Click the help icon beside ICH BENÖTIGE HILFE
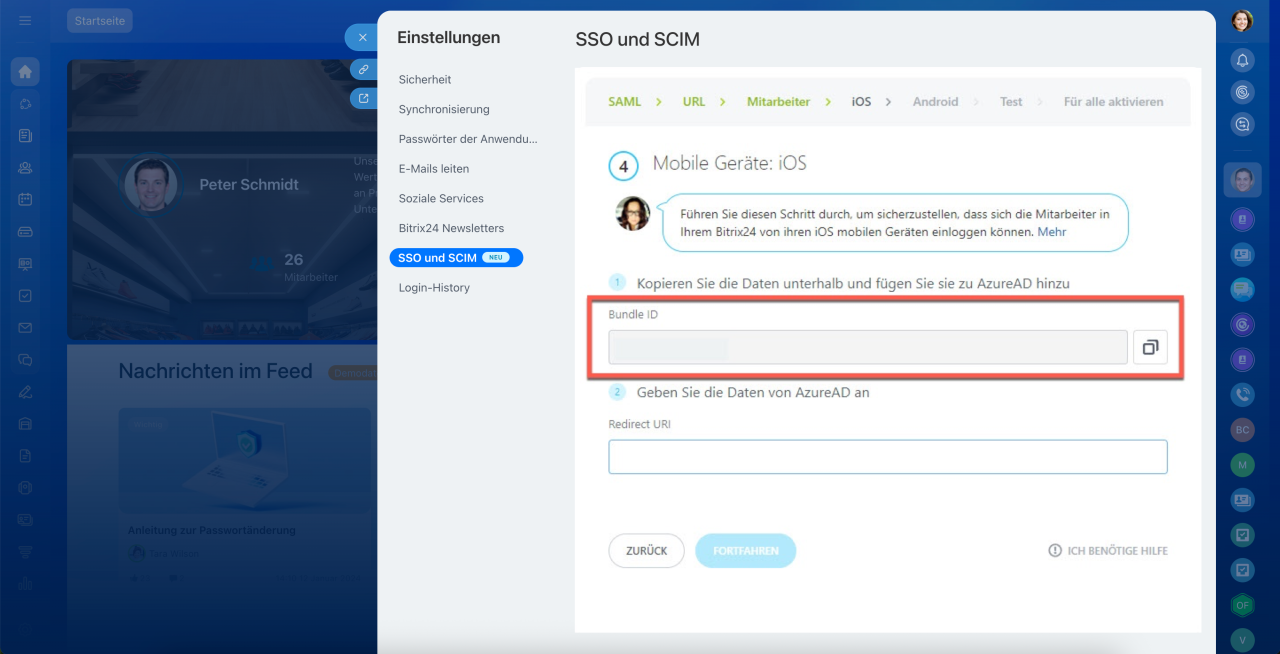The width and height of the screenshot is (1280, 654). click(1054, 551)
